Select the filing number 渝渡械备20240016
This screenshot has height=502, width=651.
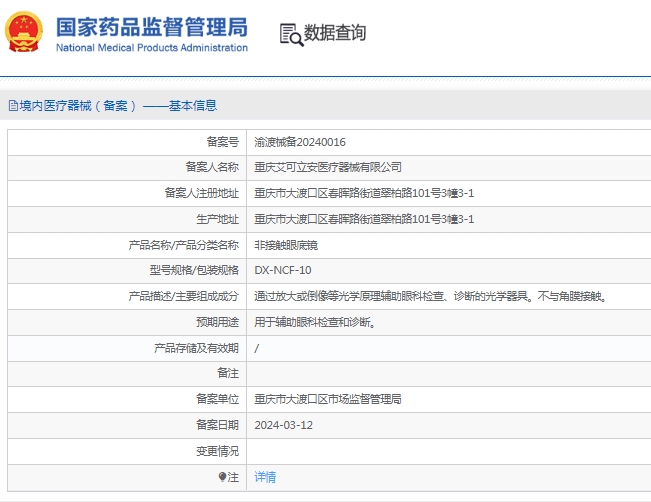300,142
